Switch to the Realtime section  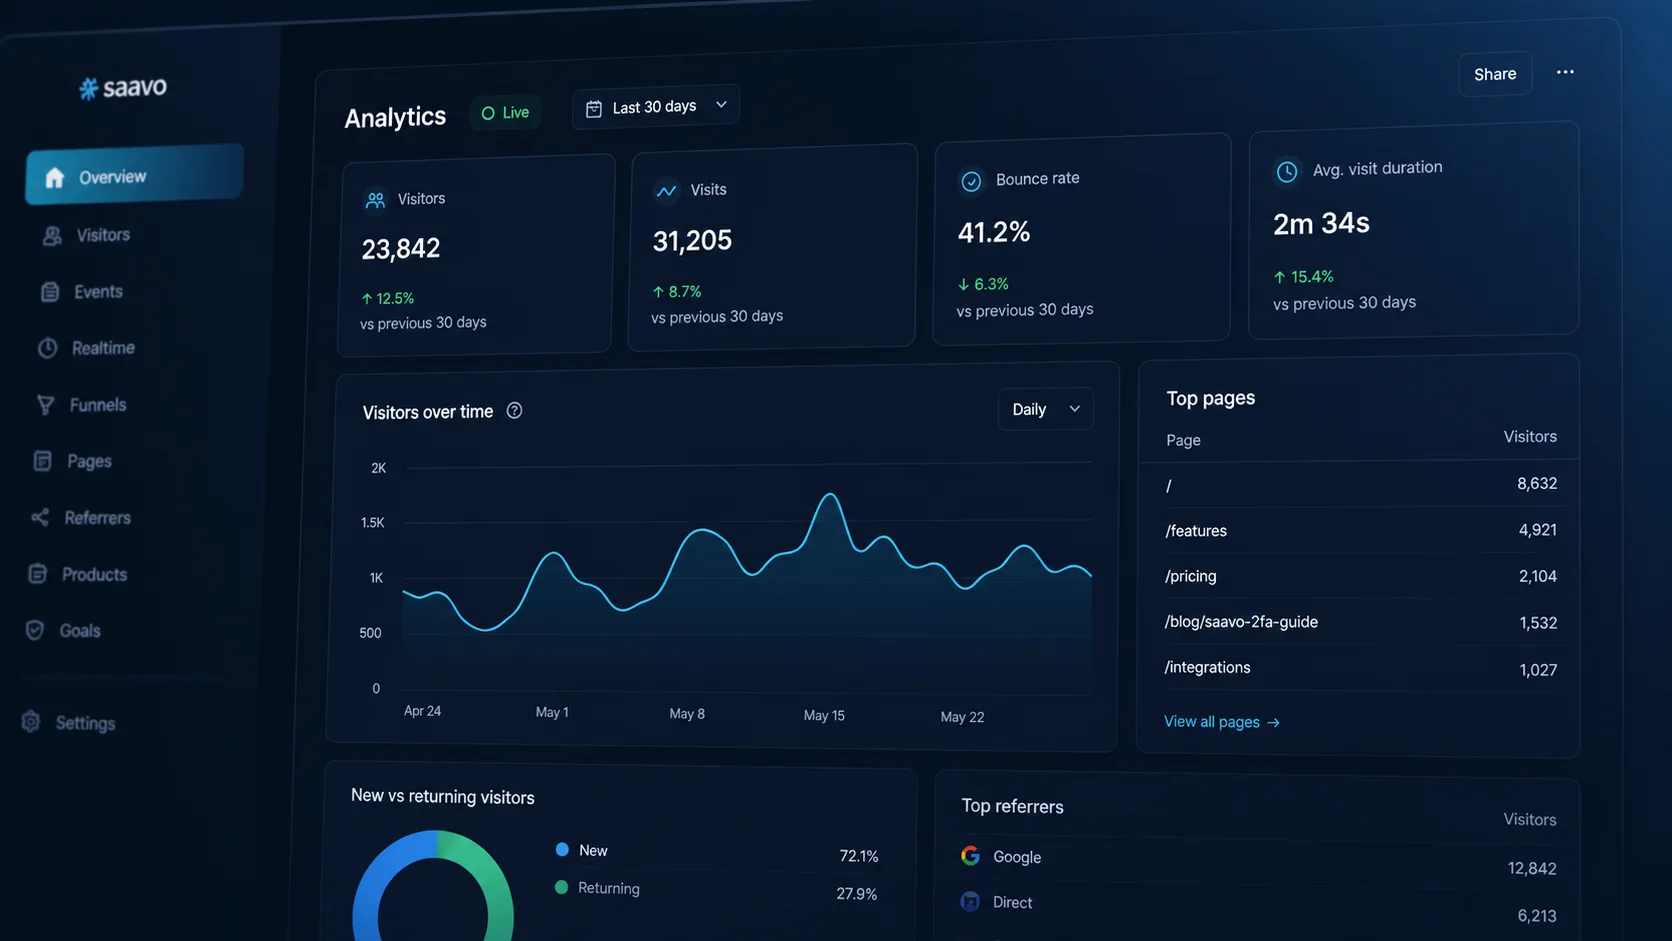tap(103, 348)
